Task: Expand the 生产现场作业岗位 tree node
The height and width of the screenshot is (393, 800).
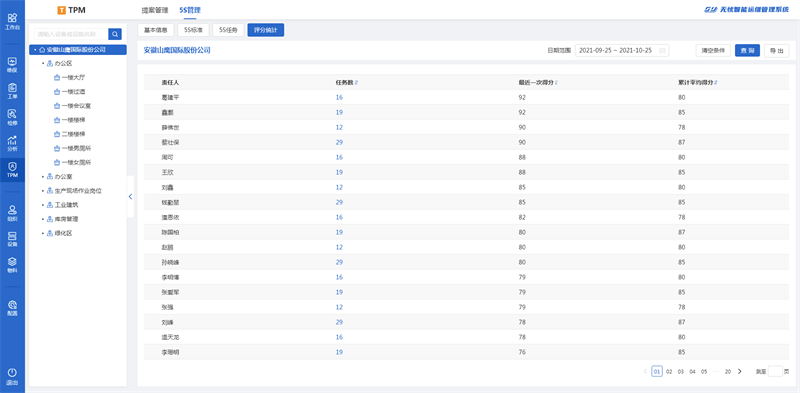Action: [x=43, y=190]
